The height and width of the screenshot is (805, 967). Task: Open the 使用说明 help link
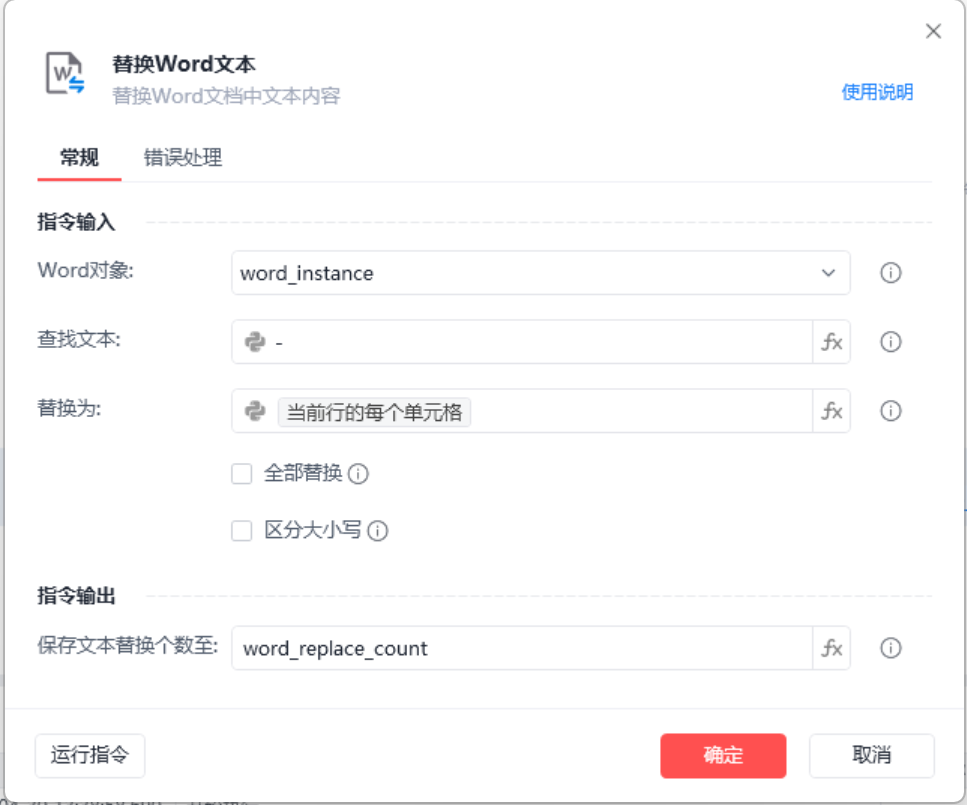point(877,92)
